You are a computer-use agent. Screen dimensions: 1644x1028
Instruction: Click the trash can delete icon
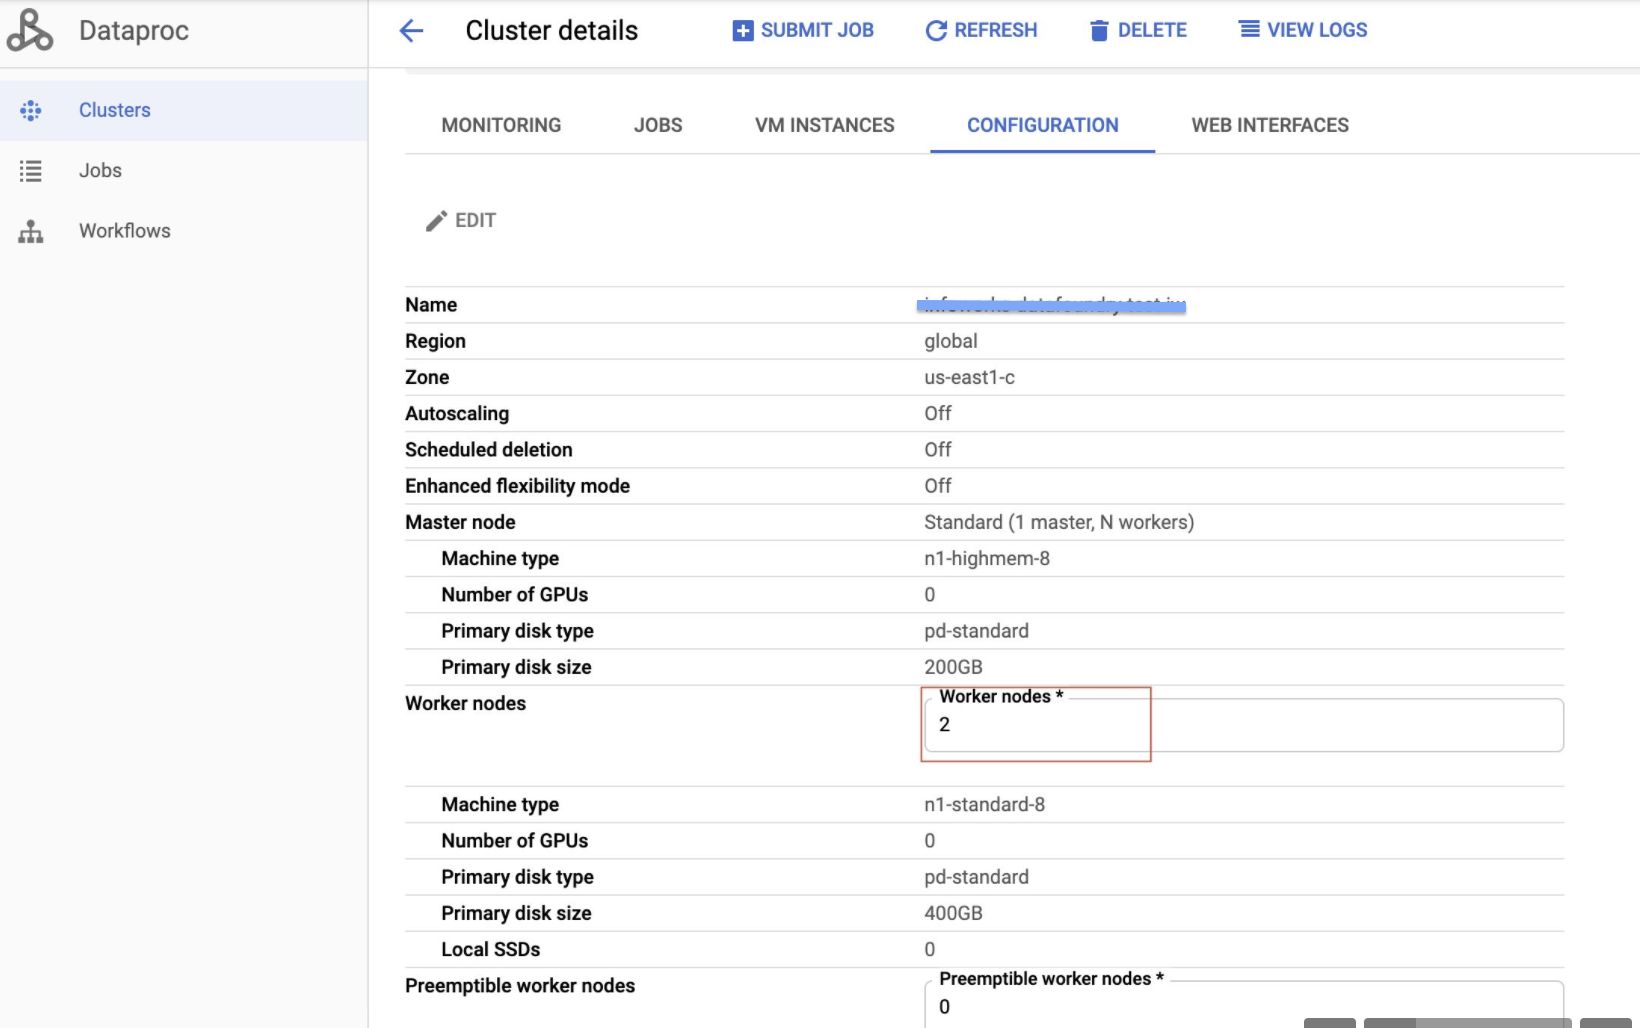[1099, 31]
